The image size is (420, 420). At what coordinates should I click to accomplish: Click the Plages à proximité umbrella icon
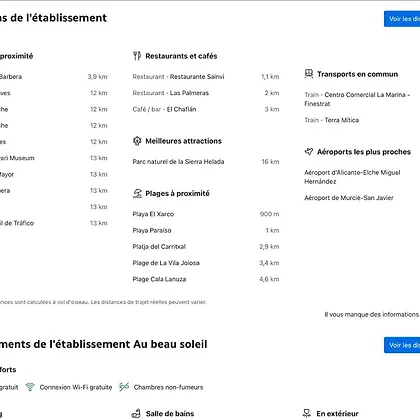point(137,193)
